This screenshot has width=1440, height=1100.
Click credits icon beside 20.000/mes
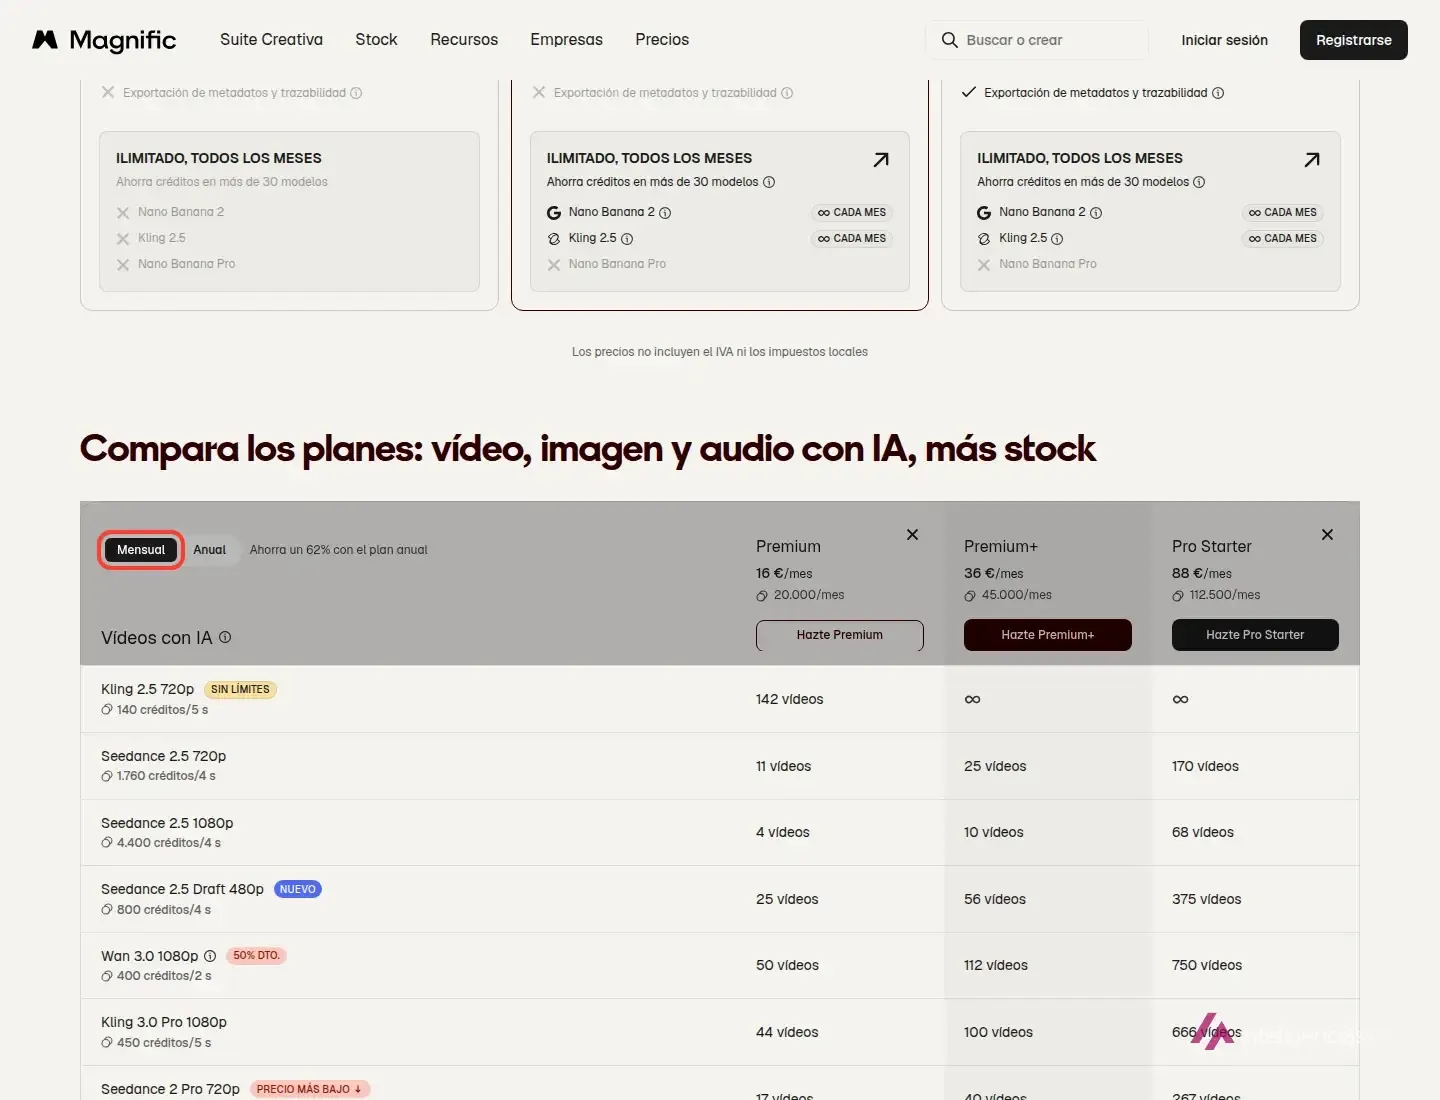pyautogui.click(x=762, y=596)
